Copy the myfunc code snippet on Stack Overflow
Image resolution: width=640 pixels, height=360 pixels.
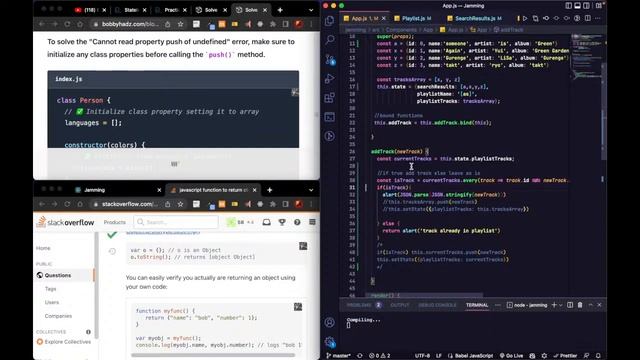click(298, 307)
